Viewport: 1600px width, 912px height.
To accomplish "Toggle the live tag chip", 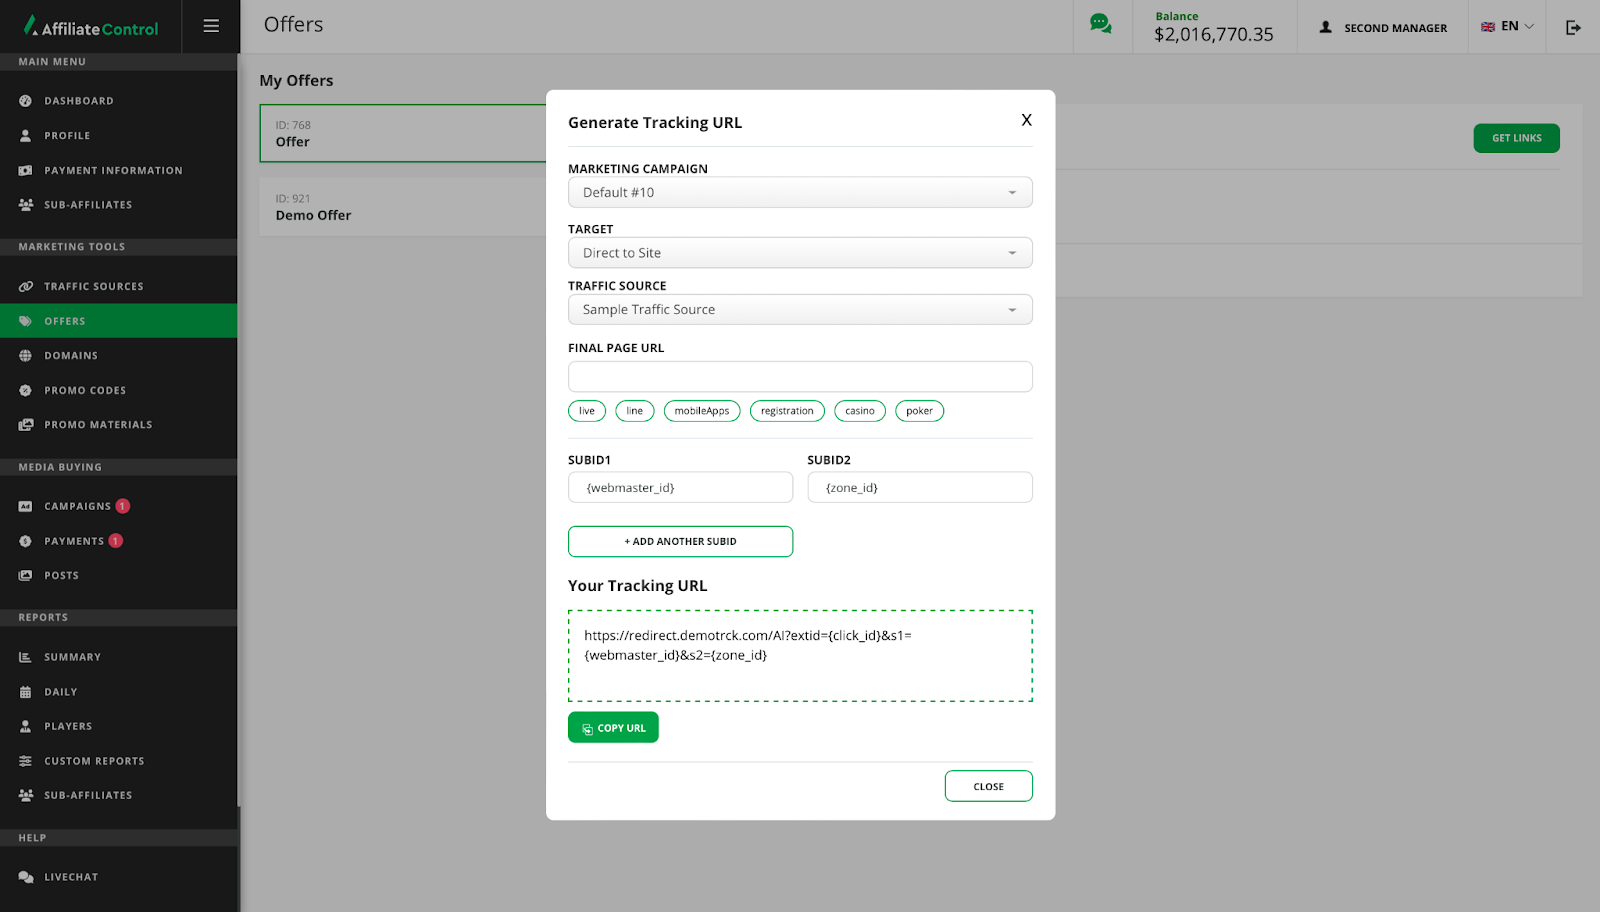I will (587, 411).
